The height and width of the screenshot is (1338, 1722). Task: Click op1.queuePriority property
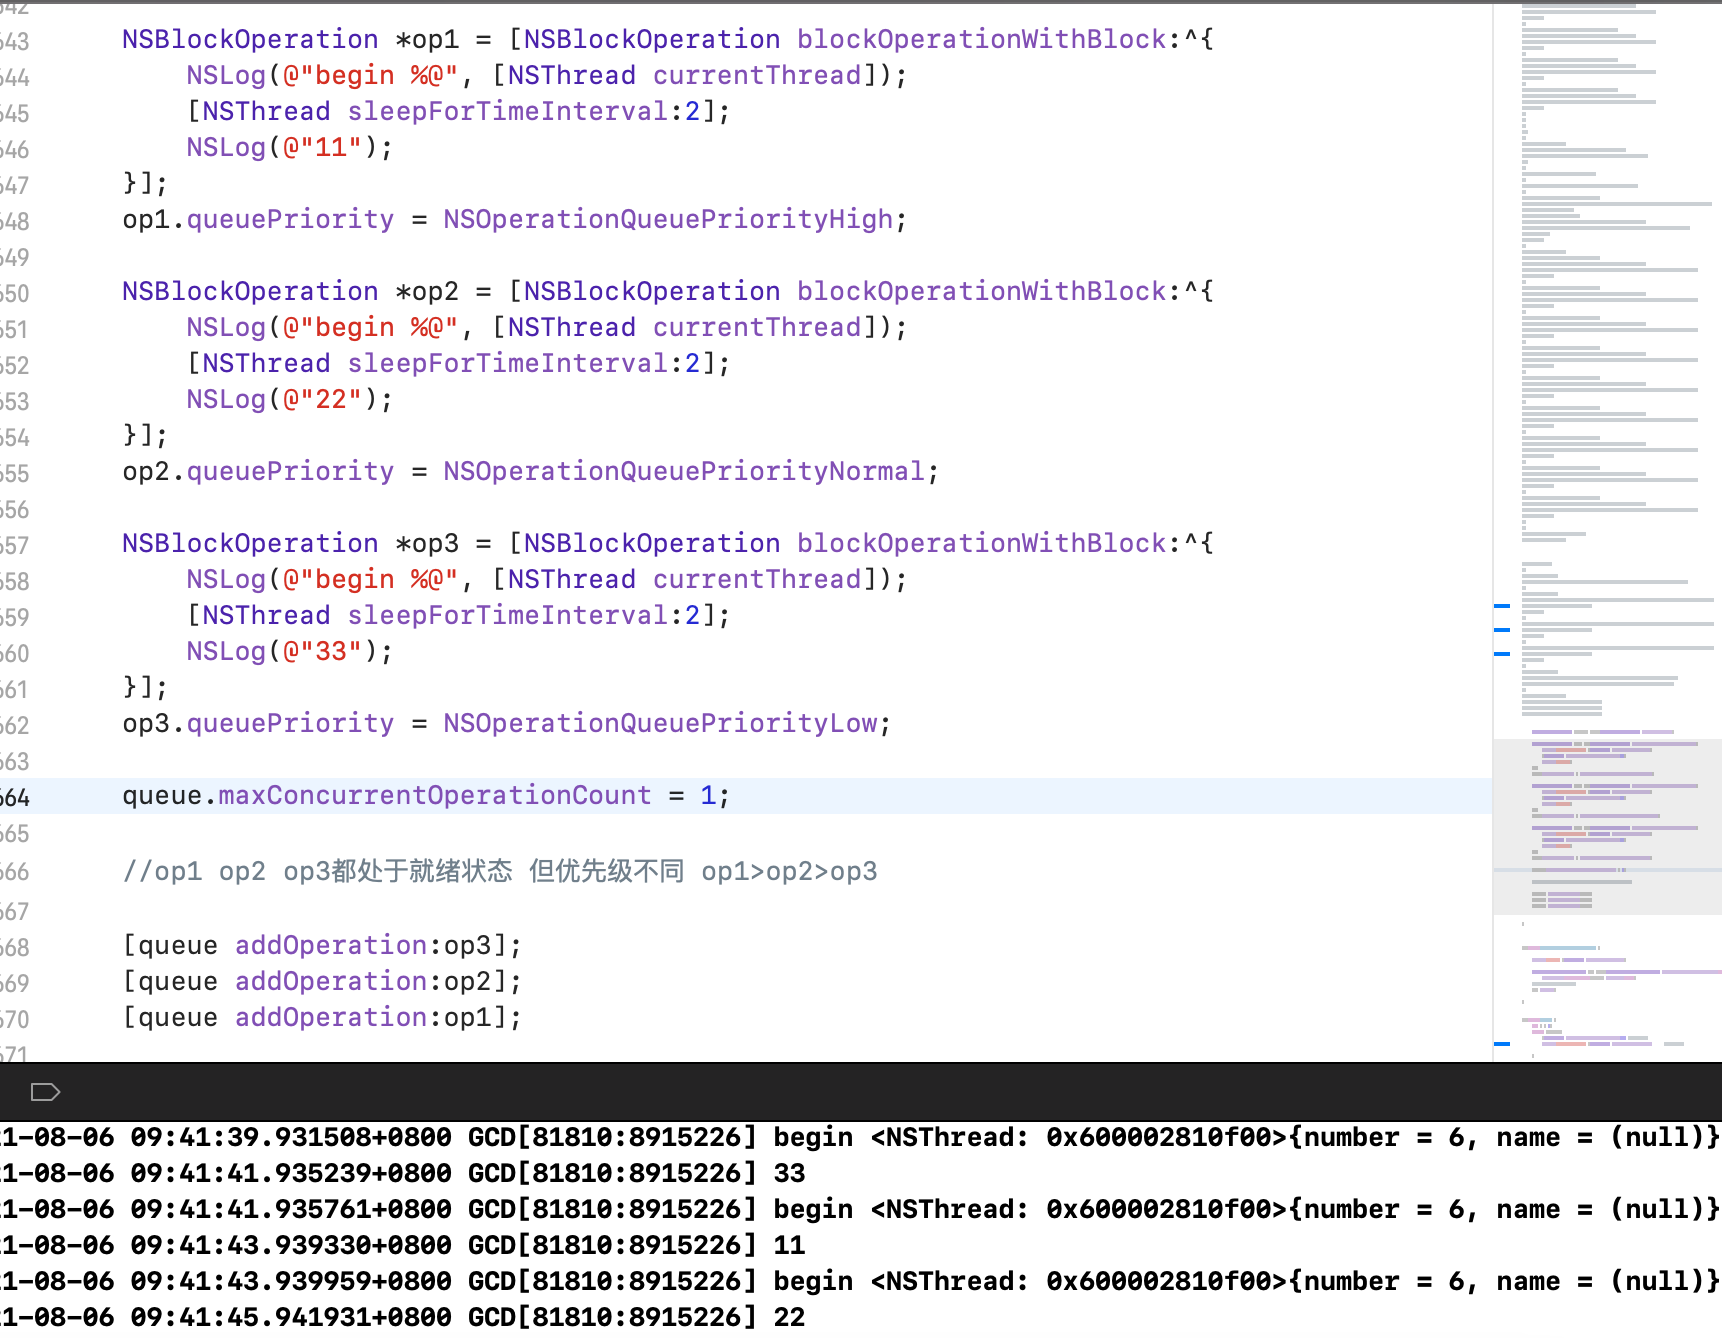point(258,220)
